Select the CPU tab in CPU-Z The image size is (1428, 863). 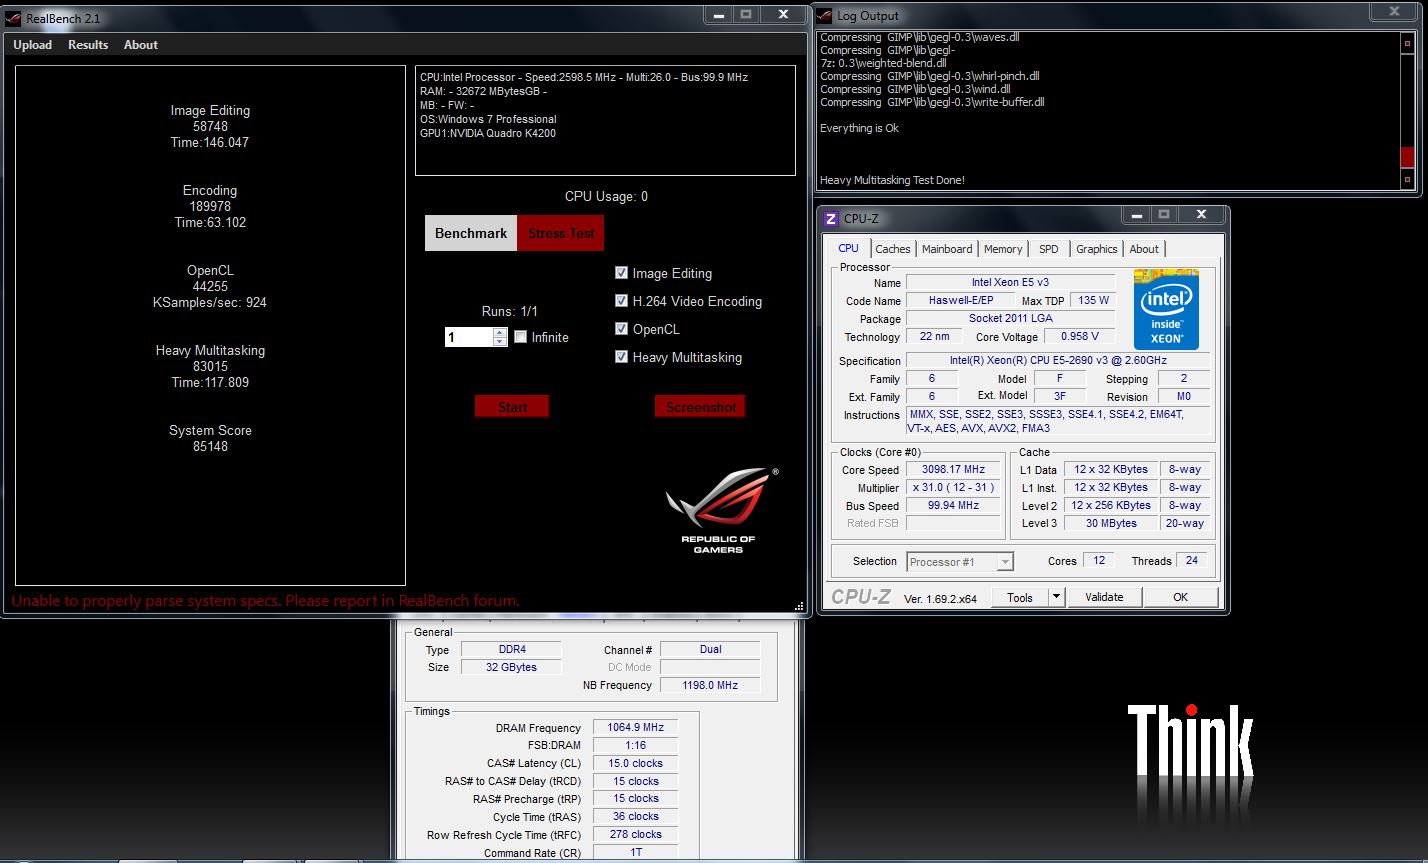(x=848, y=248)
